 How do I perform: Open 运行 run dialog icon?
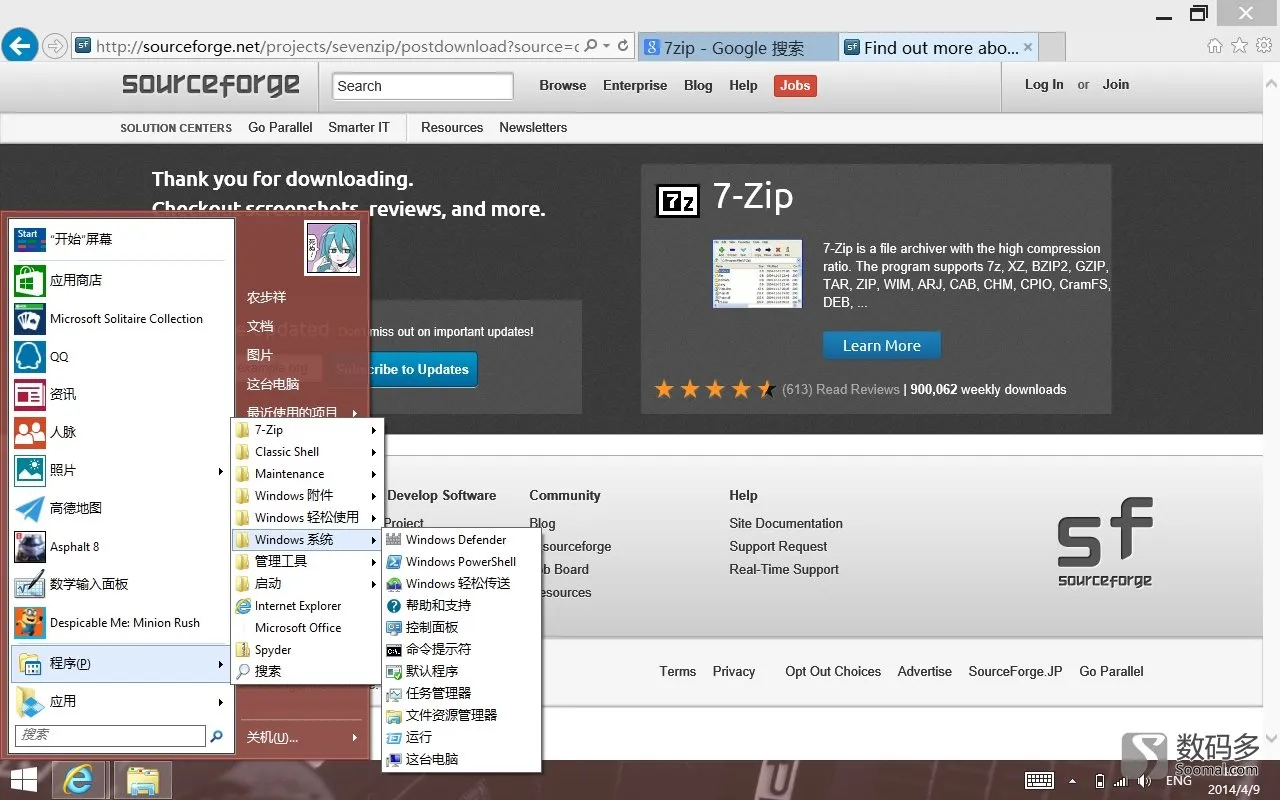point(394,738)
